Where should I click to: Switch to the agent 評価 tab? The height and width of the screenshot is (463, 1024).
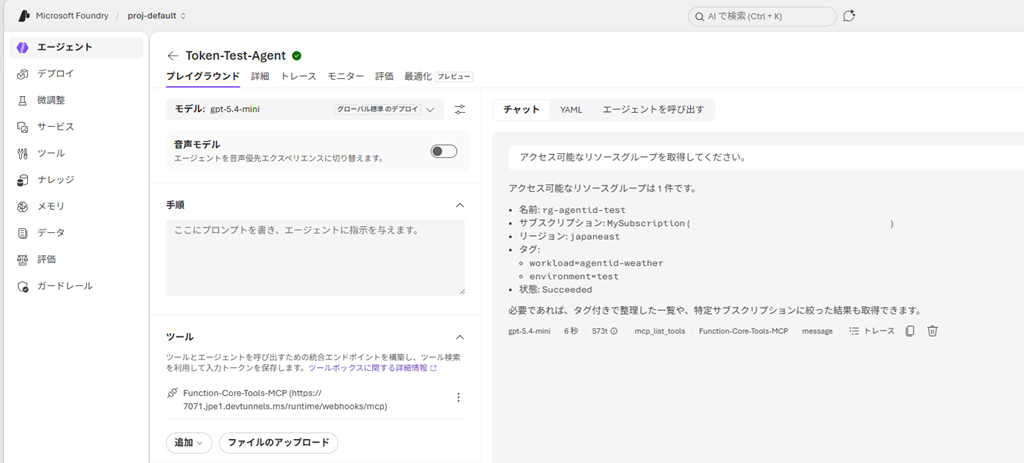pyautogui.click(x=384, y=76)
